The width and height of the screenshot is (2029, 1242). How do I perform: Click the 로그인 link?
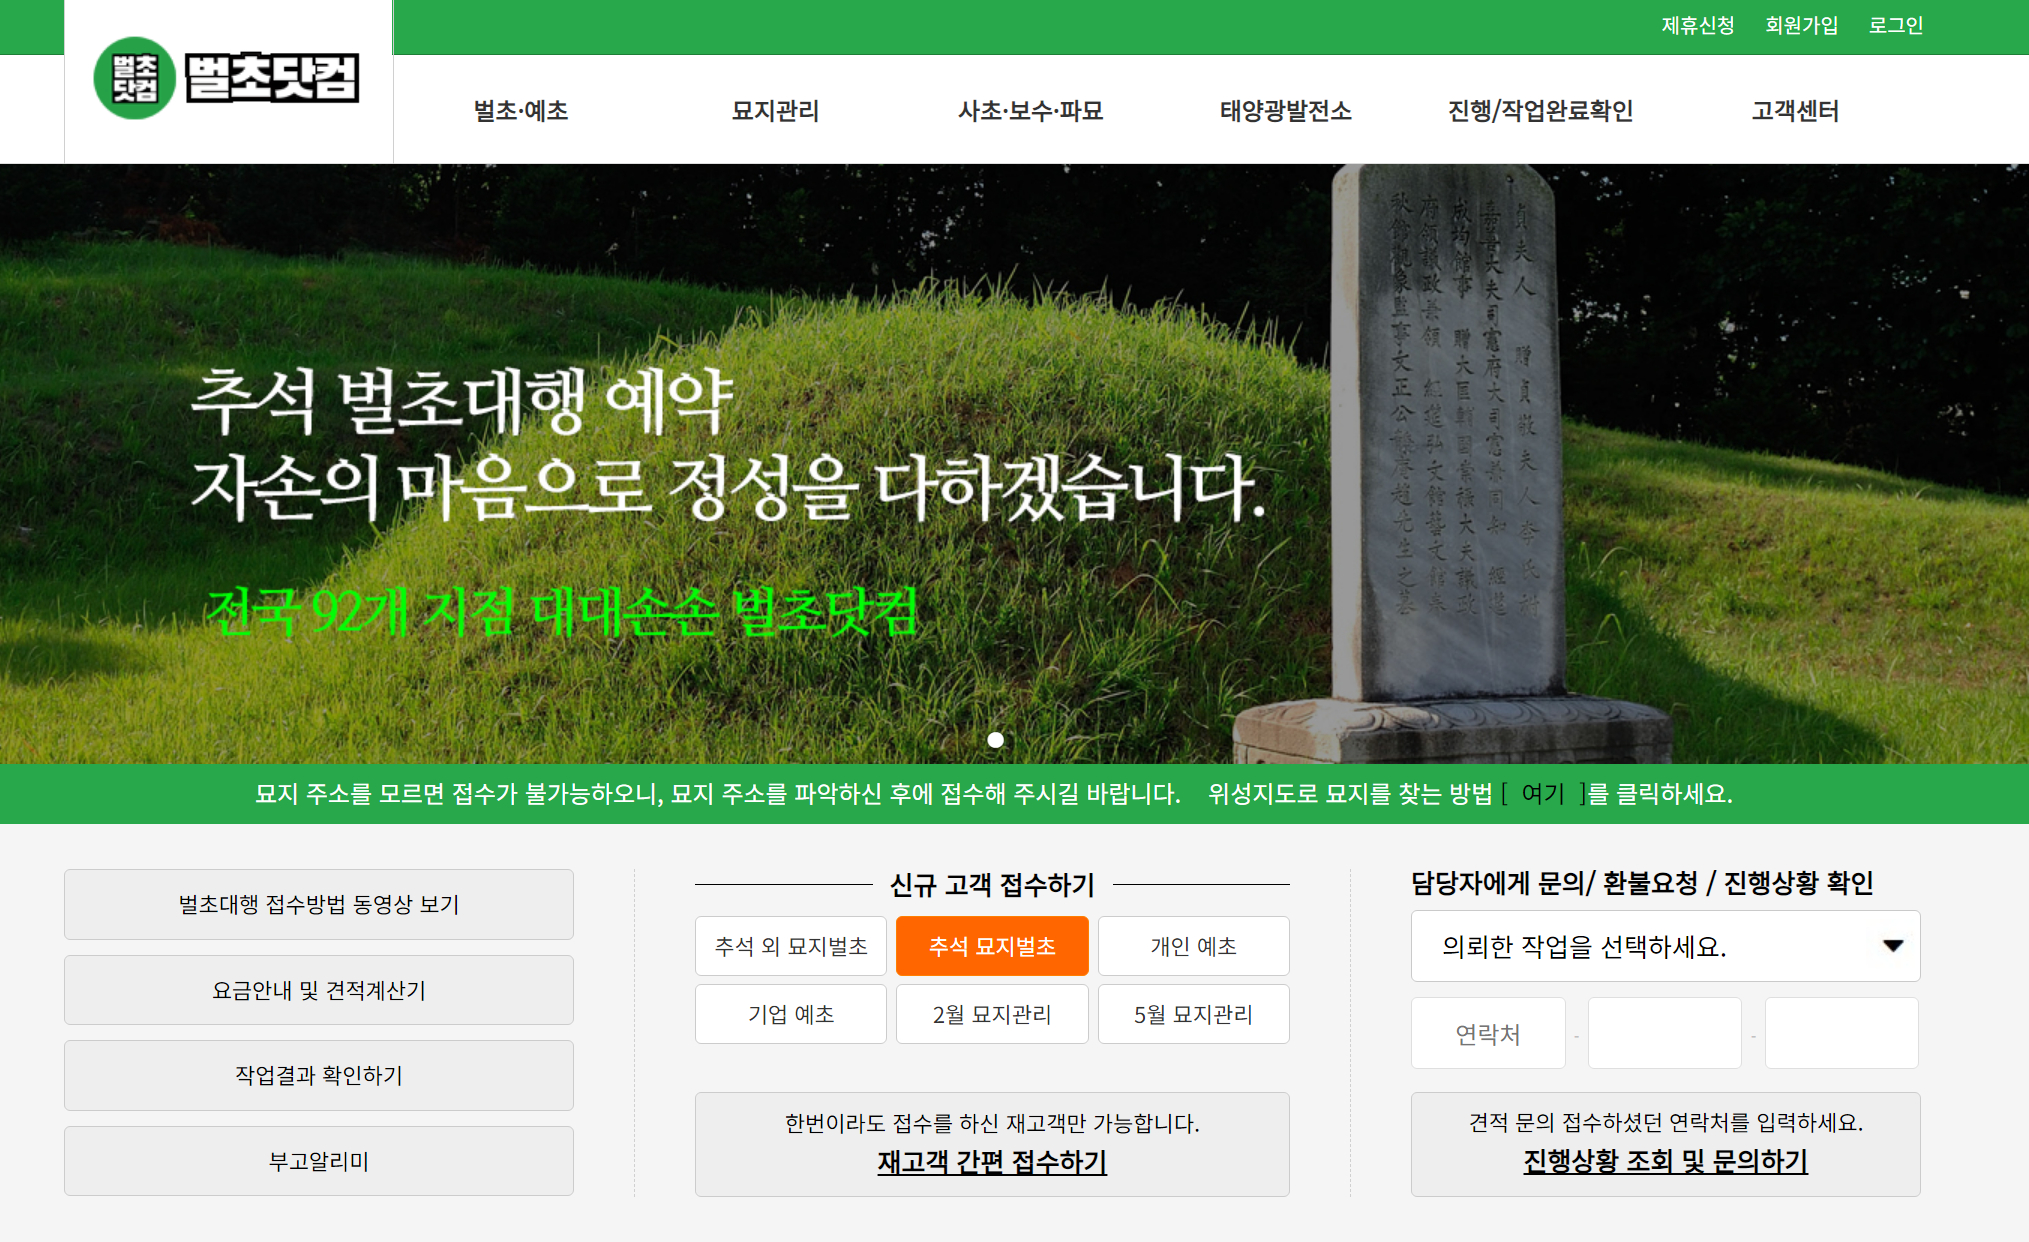[x=1895, y=25]
